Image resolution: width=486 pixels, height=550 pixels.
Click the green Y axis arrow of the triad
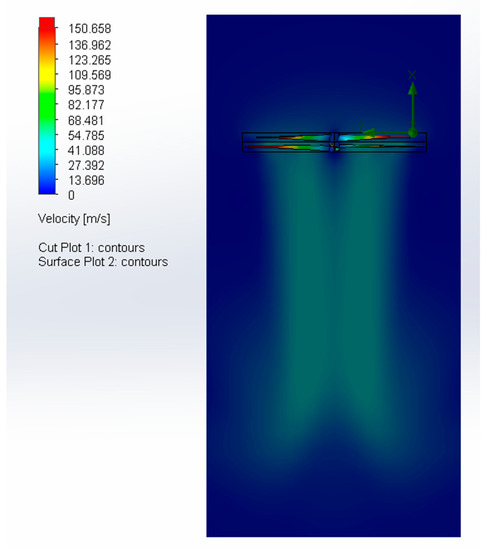coord(386,133)
